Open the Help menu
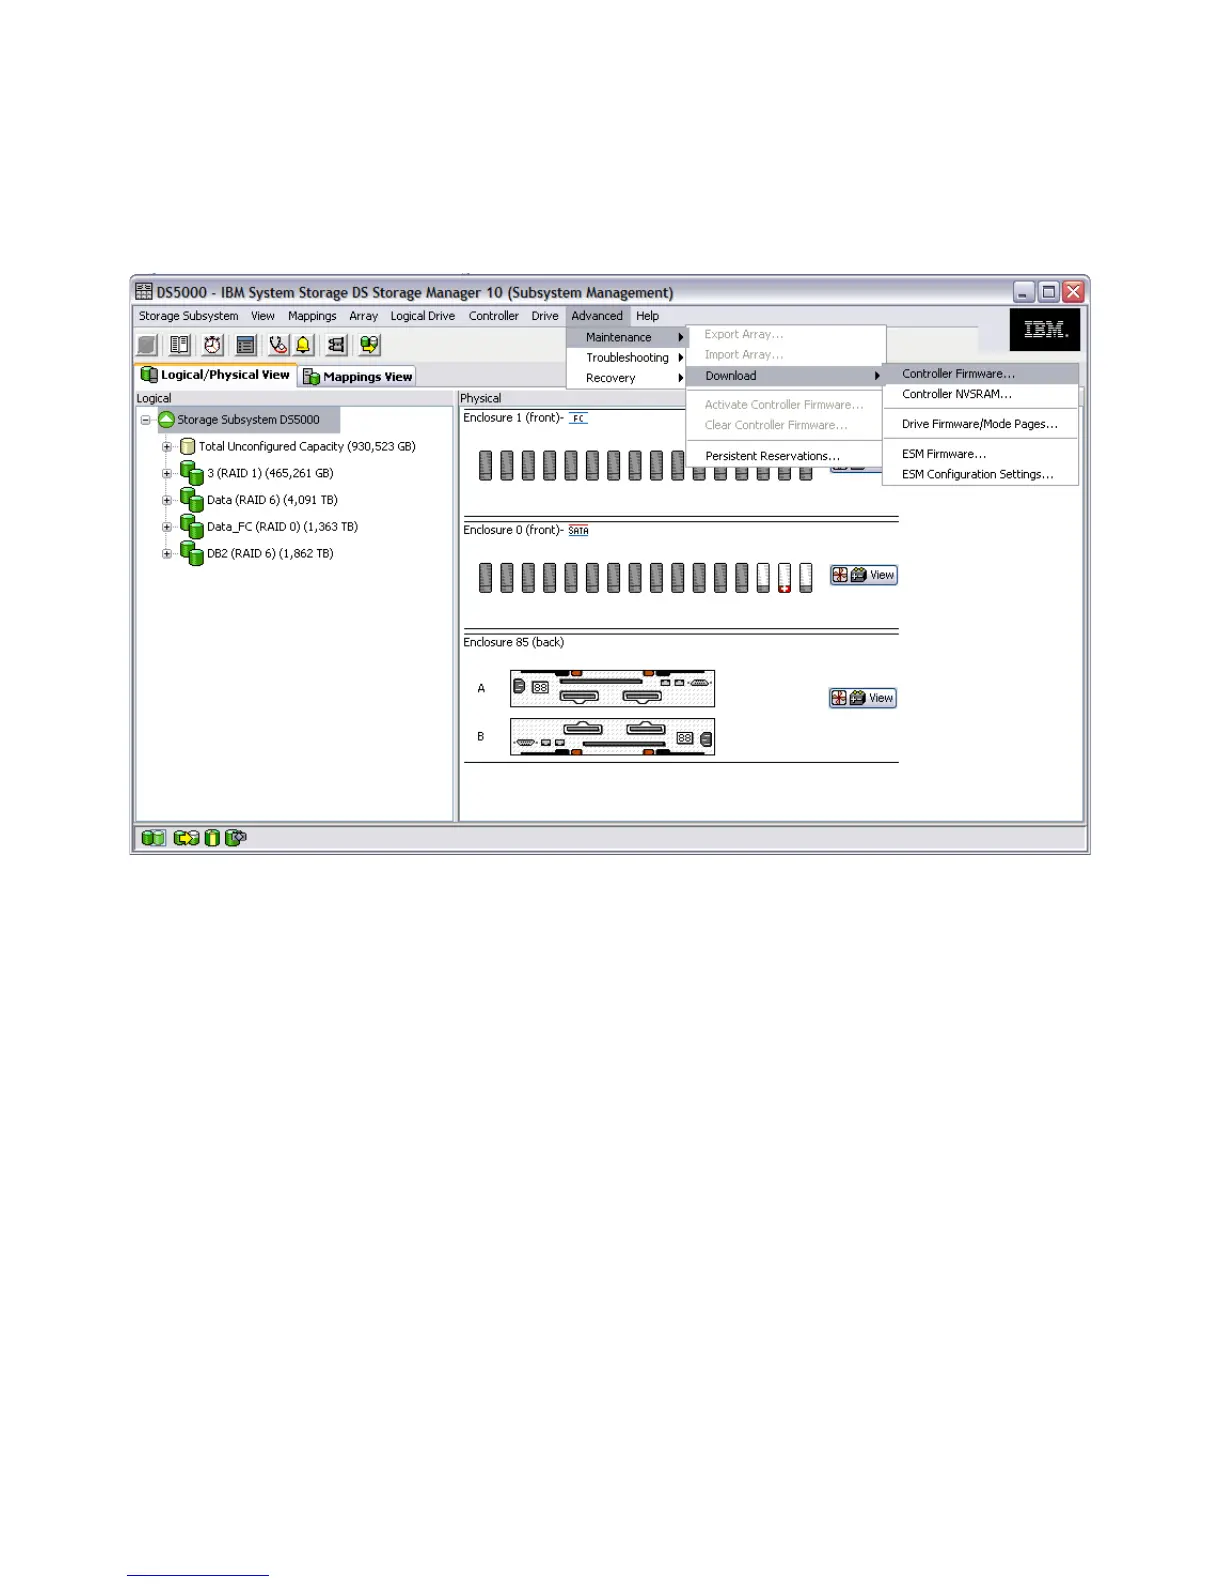The height and width of the screenshot is (1584, 1224). click(648, 316)
